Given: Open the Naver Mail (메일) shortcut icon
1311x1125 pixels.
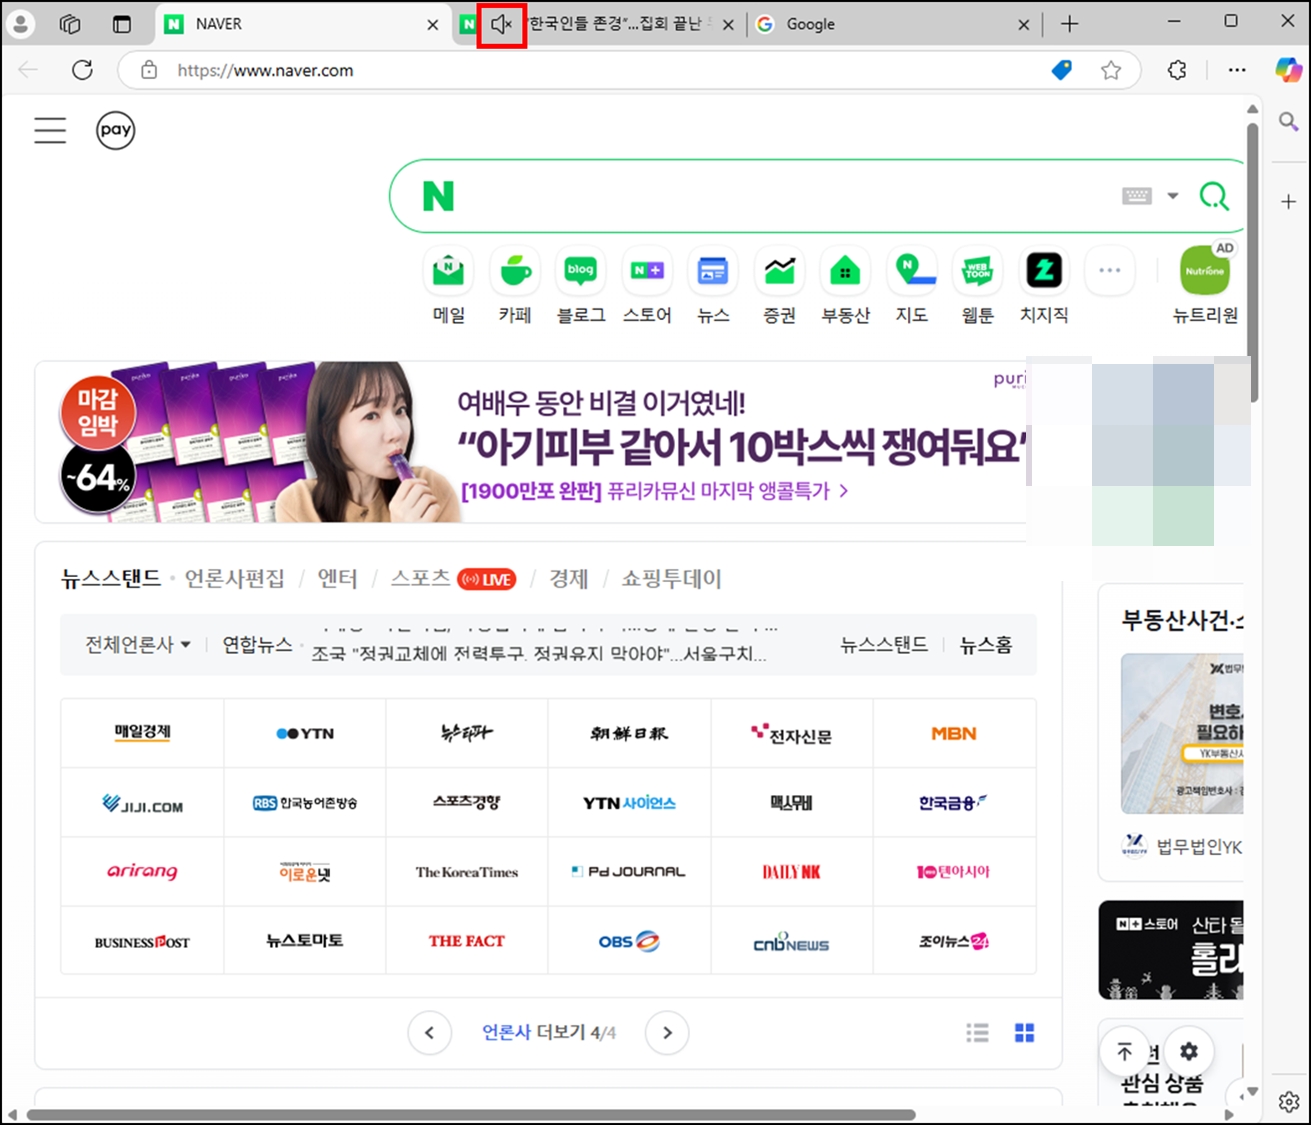Looking at the screenshot, I should pyautogui.click(x=448, y=271).
